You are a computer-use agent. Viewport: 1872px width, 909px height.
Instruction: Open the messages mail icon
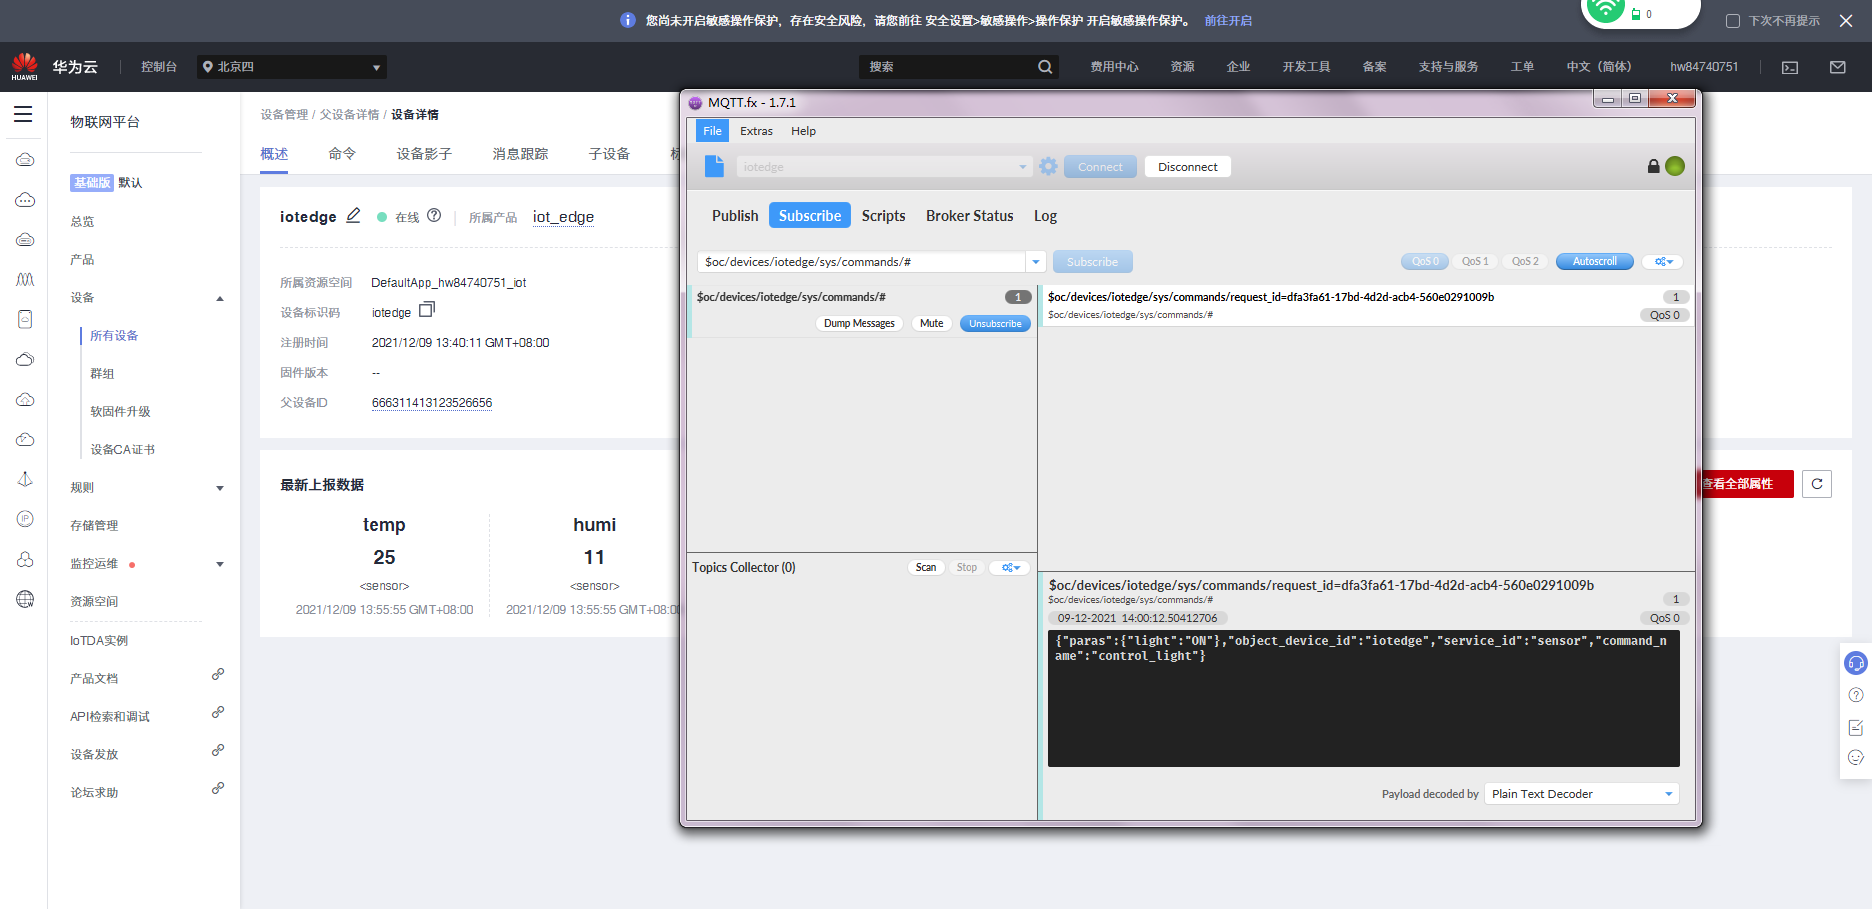[x=1838, y=67]
